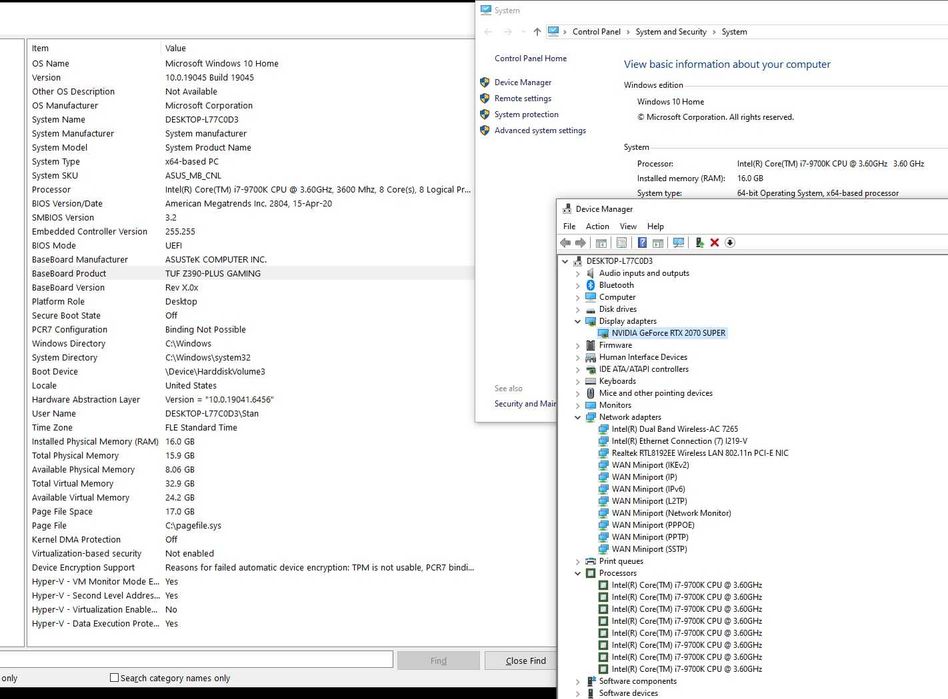This screenshot has width=948, height=699.
Task: Click the green Update driver toolbar icon
Action: click(700, 242)
